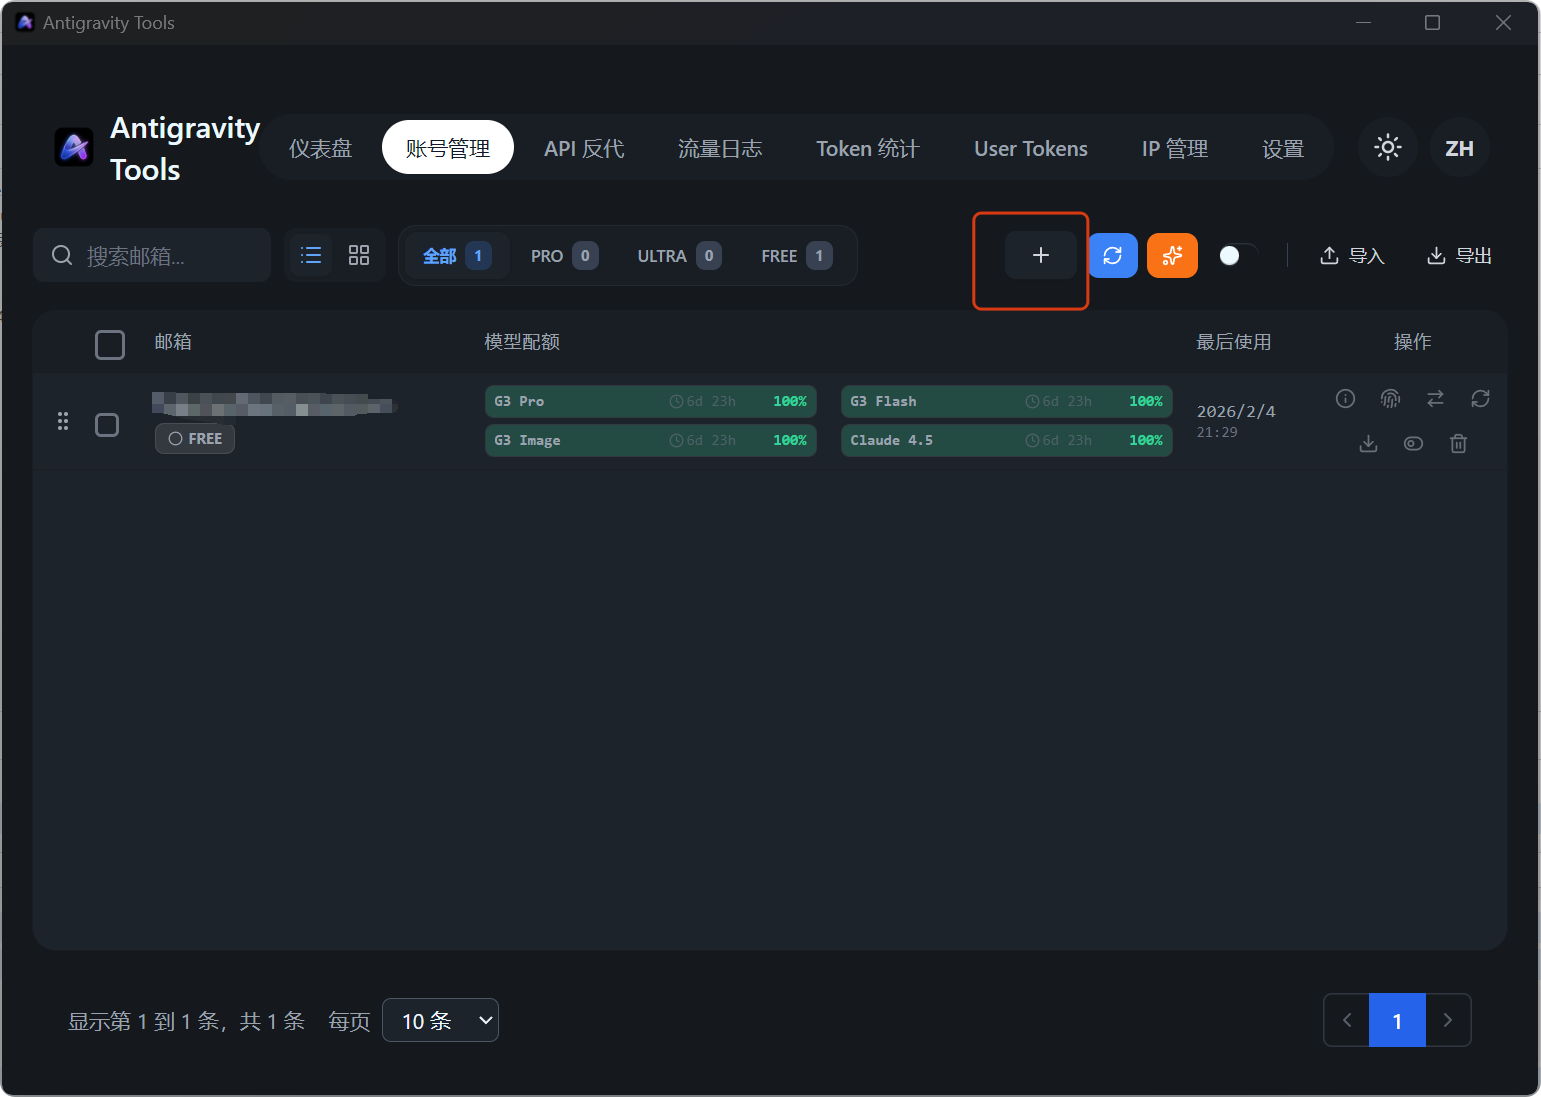Filter accounts by FREE tier
The width and height of the screenshot is (1541, 1097).
796,256
